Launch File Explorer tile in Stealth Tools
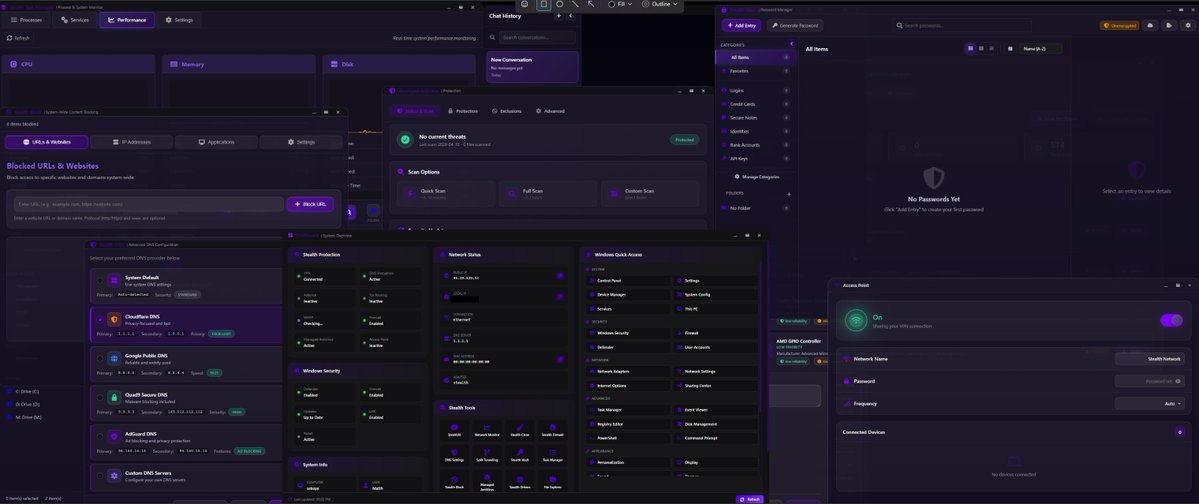This screenshot has height=504, width=1199. [x=552, y=482]
